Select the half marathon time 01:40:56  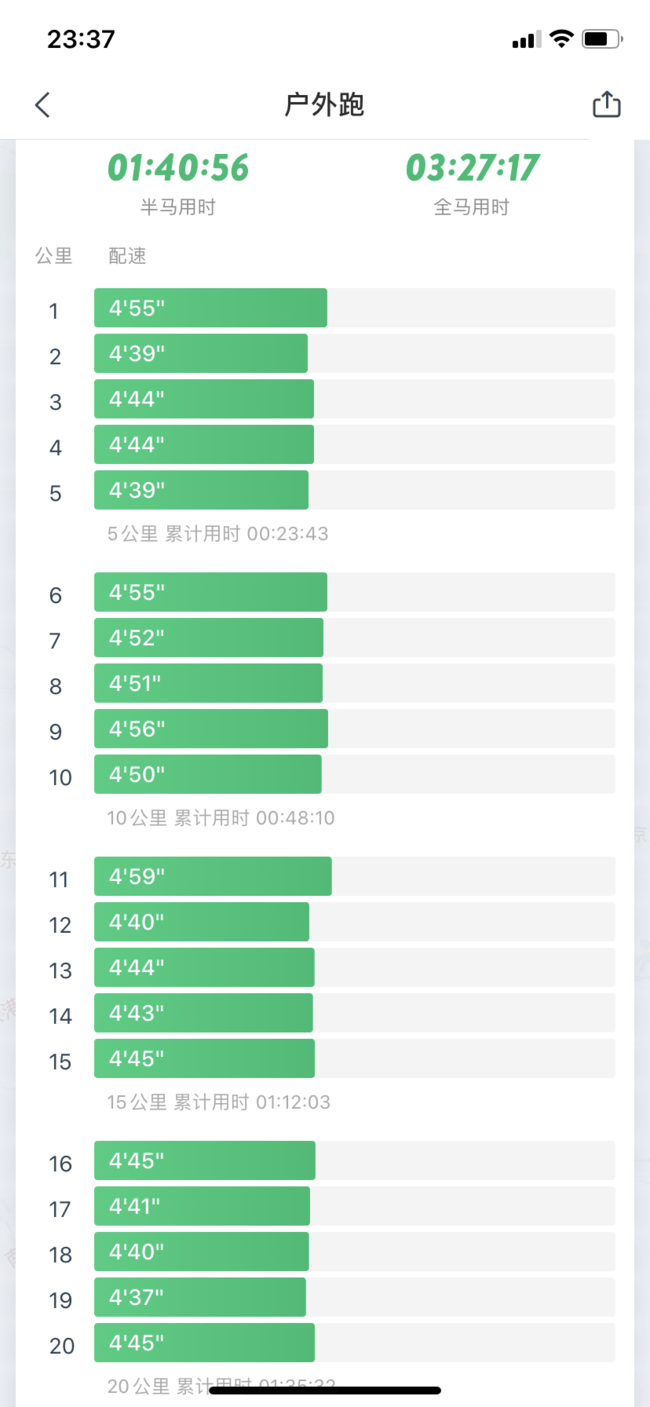point(178,167)
